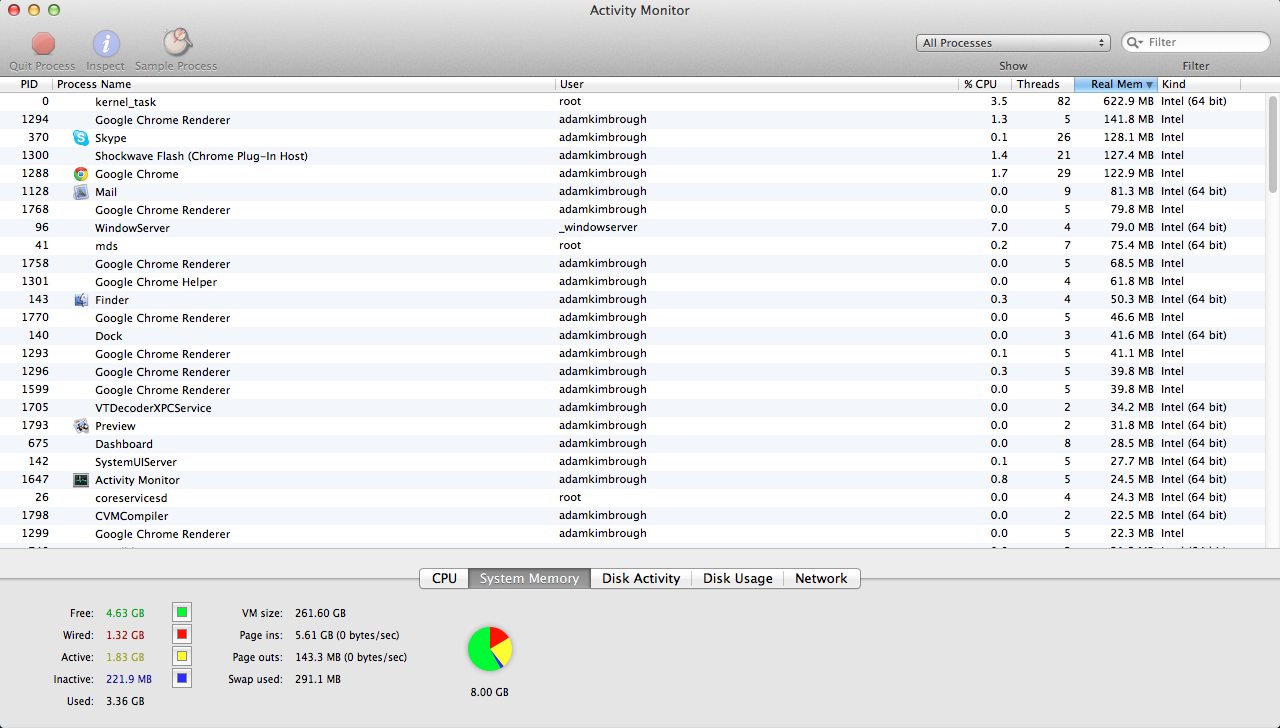Click Free memory value 4.63 GB

tap(125, 613)
